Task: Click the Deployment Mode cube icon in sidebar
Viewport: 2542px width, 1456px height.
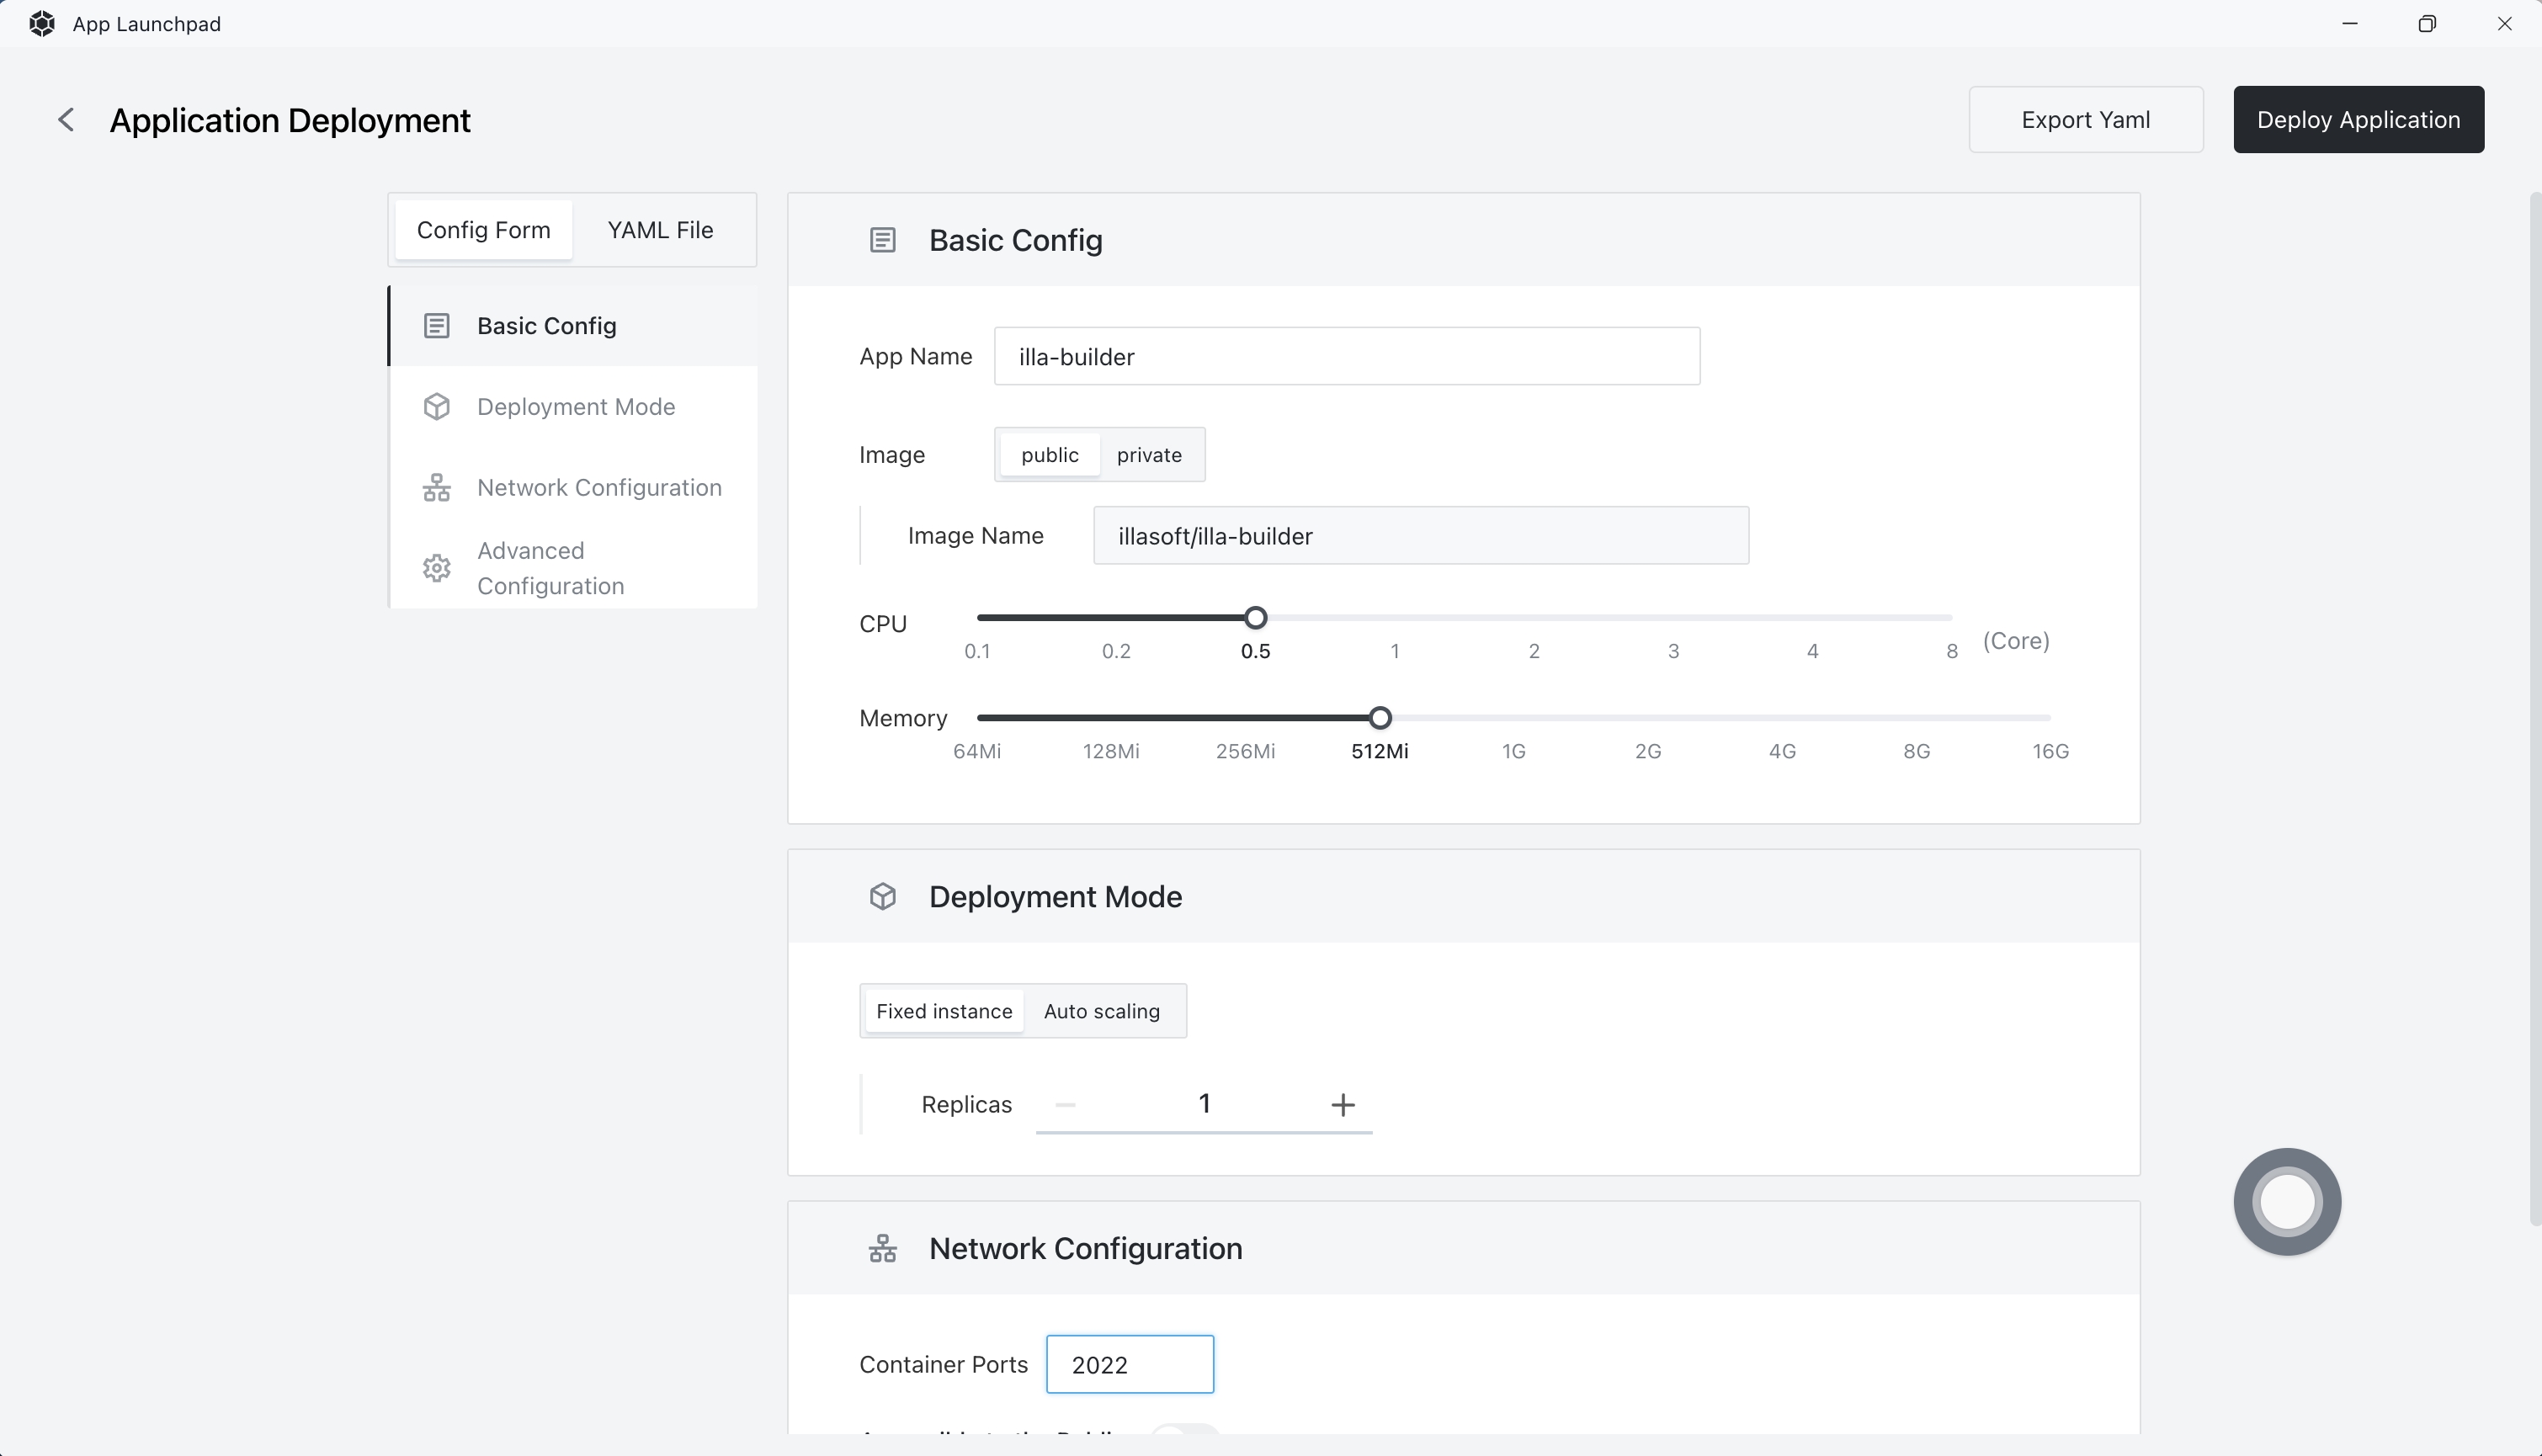Action: [x=436, y=407]
